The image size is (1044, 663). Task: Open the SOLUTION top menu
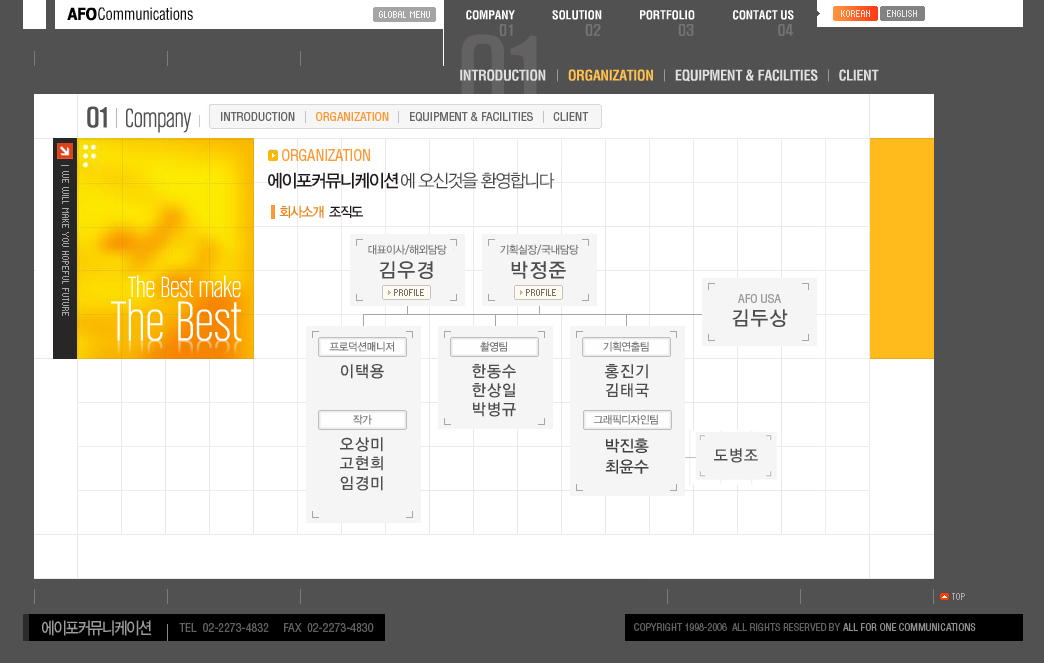(x=577, y=15)
